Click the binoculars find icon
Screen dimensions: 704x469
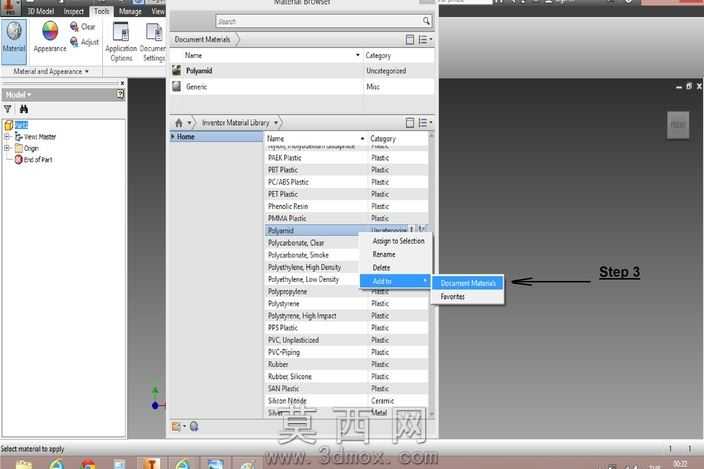click(23, 109)
